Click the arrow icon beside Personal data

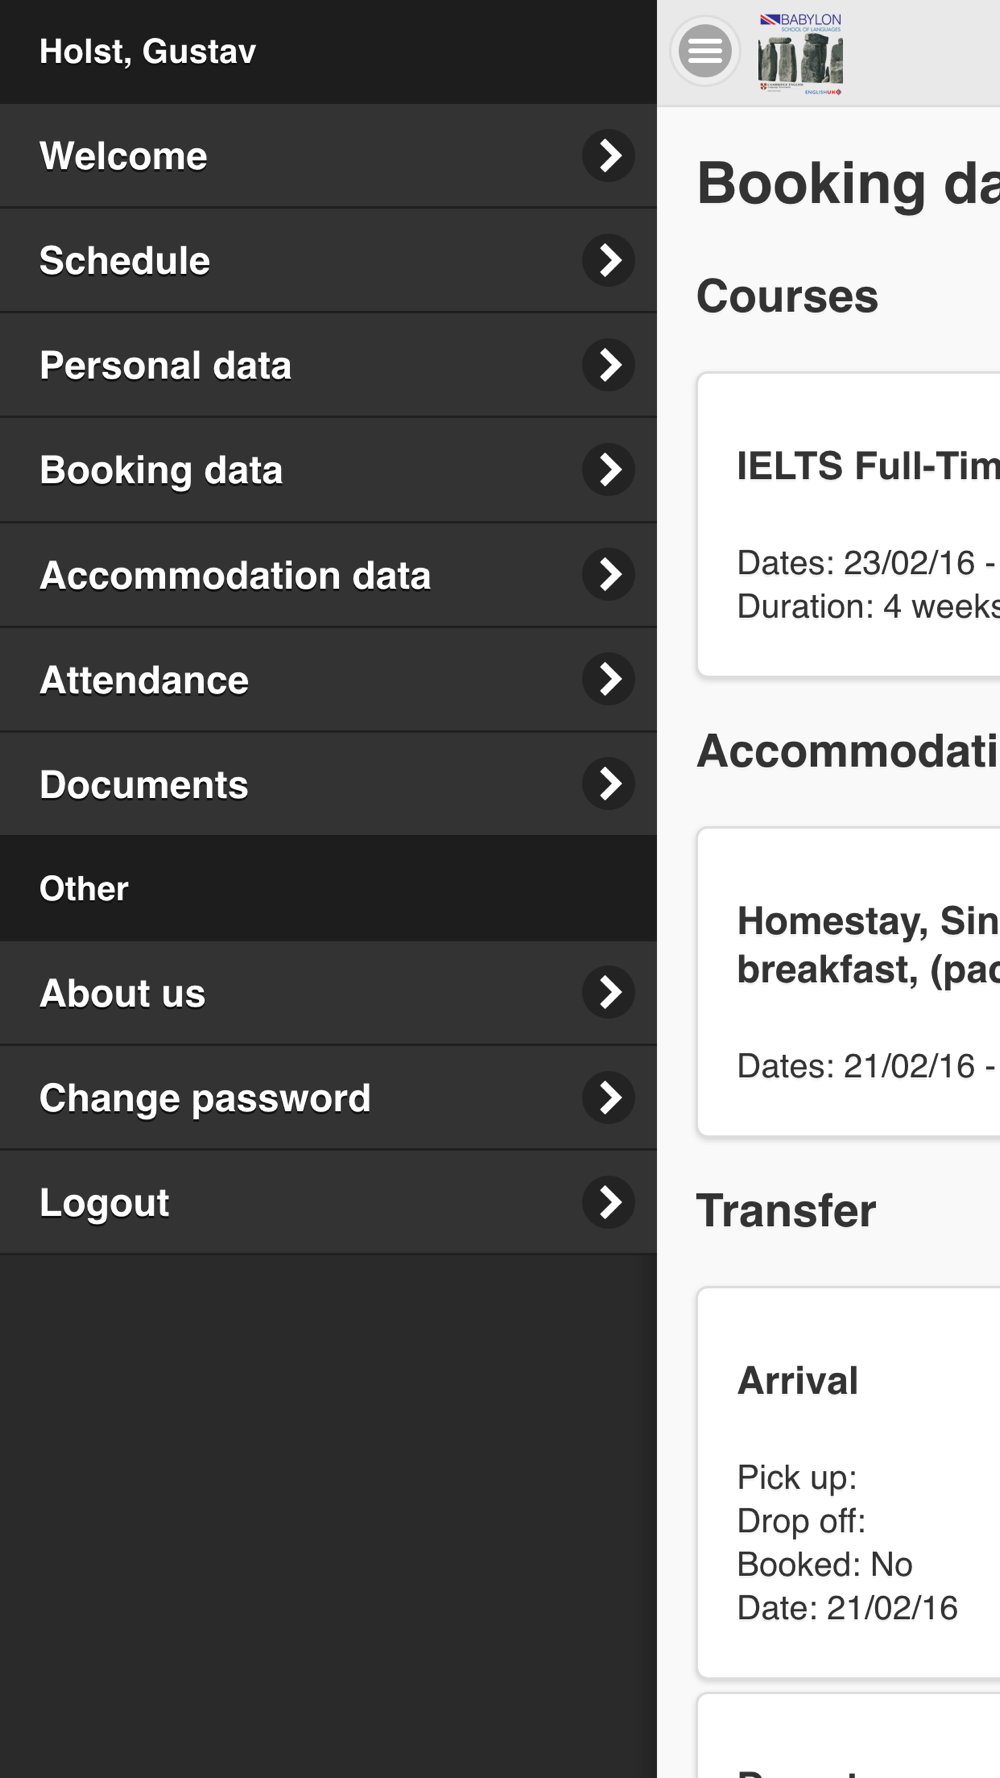tap(609, 365)
